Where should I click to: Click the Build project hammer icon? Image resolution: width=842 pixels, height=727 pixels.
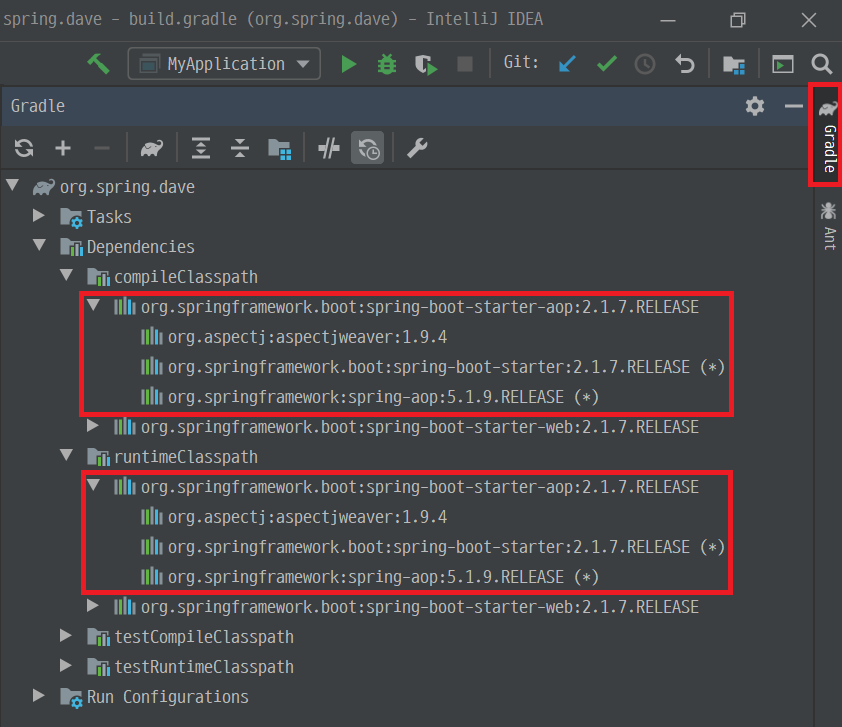(98, 64)
